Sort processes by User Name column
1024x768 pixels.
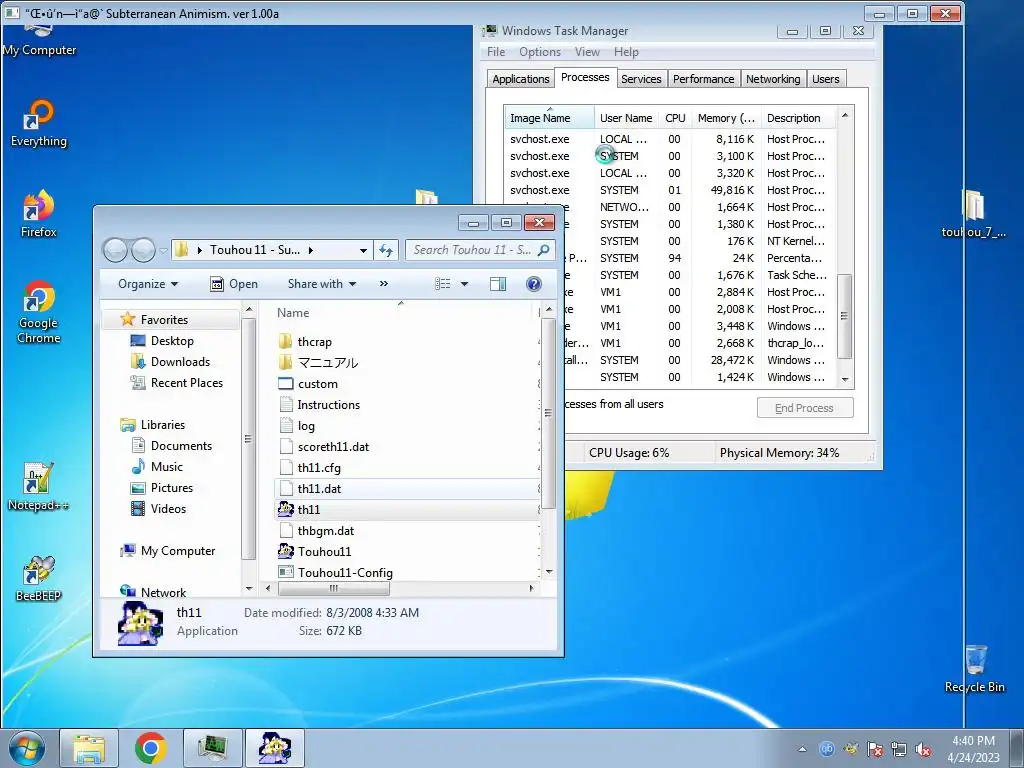click(626, 118)
